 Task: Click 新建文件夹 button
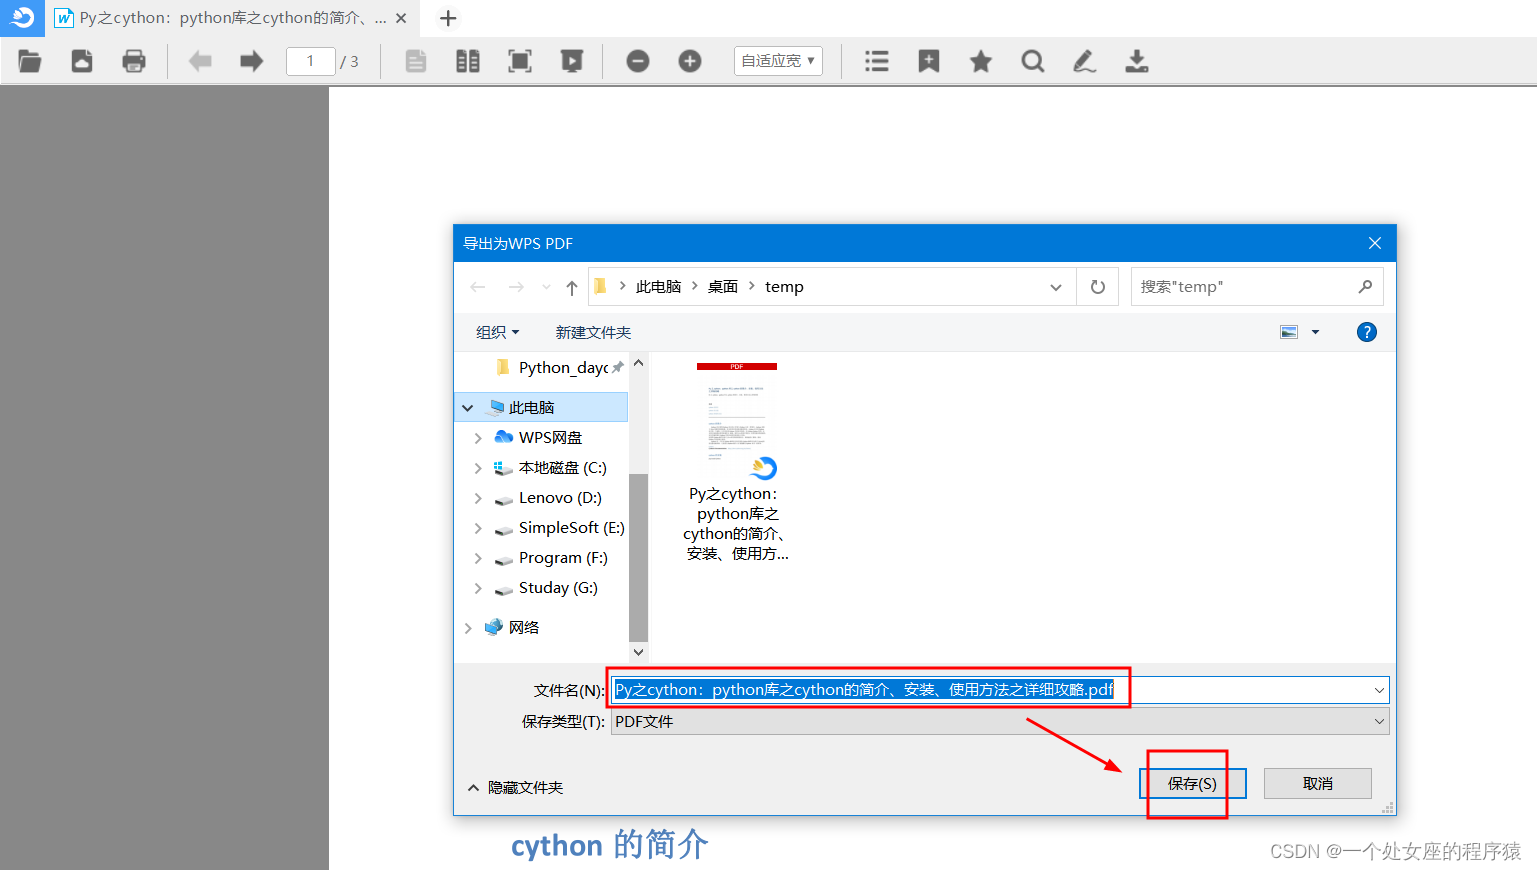click(x=593, y=332)
